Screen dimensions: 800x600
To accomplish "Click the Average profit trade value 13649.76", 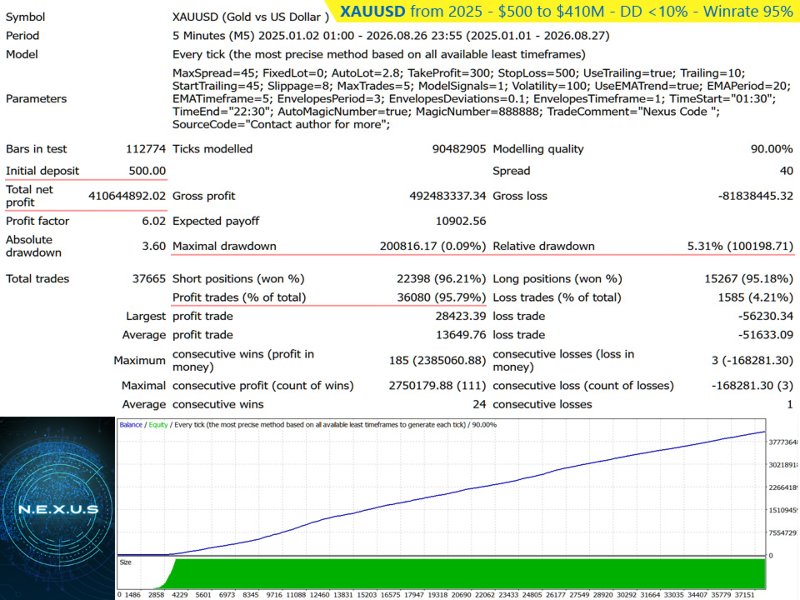I will point(461,335).
